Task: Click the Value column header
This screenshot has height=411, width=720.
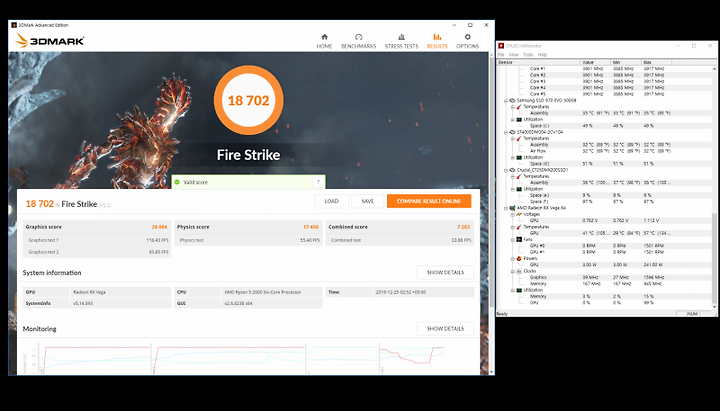Action: [596, 62]
